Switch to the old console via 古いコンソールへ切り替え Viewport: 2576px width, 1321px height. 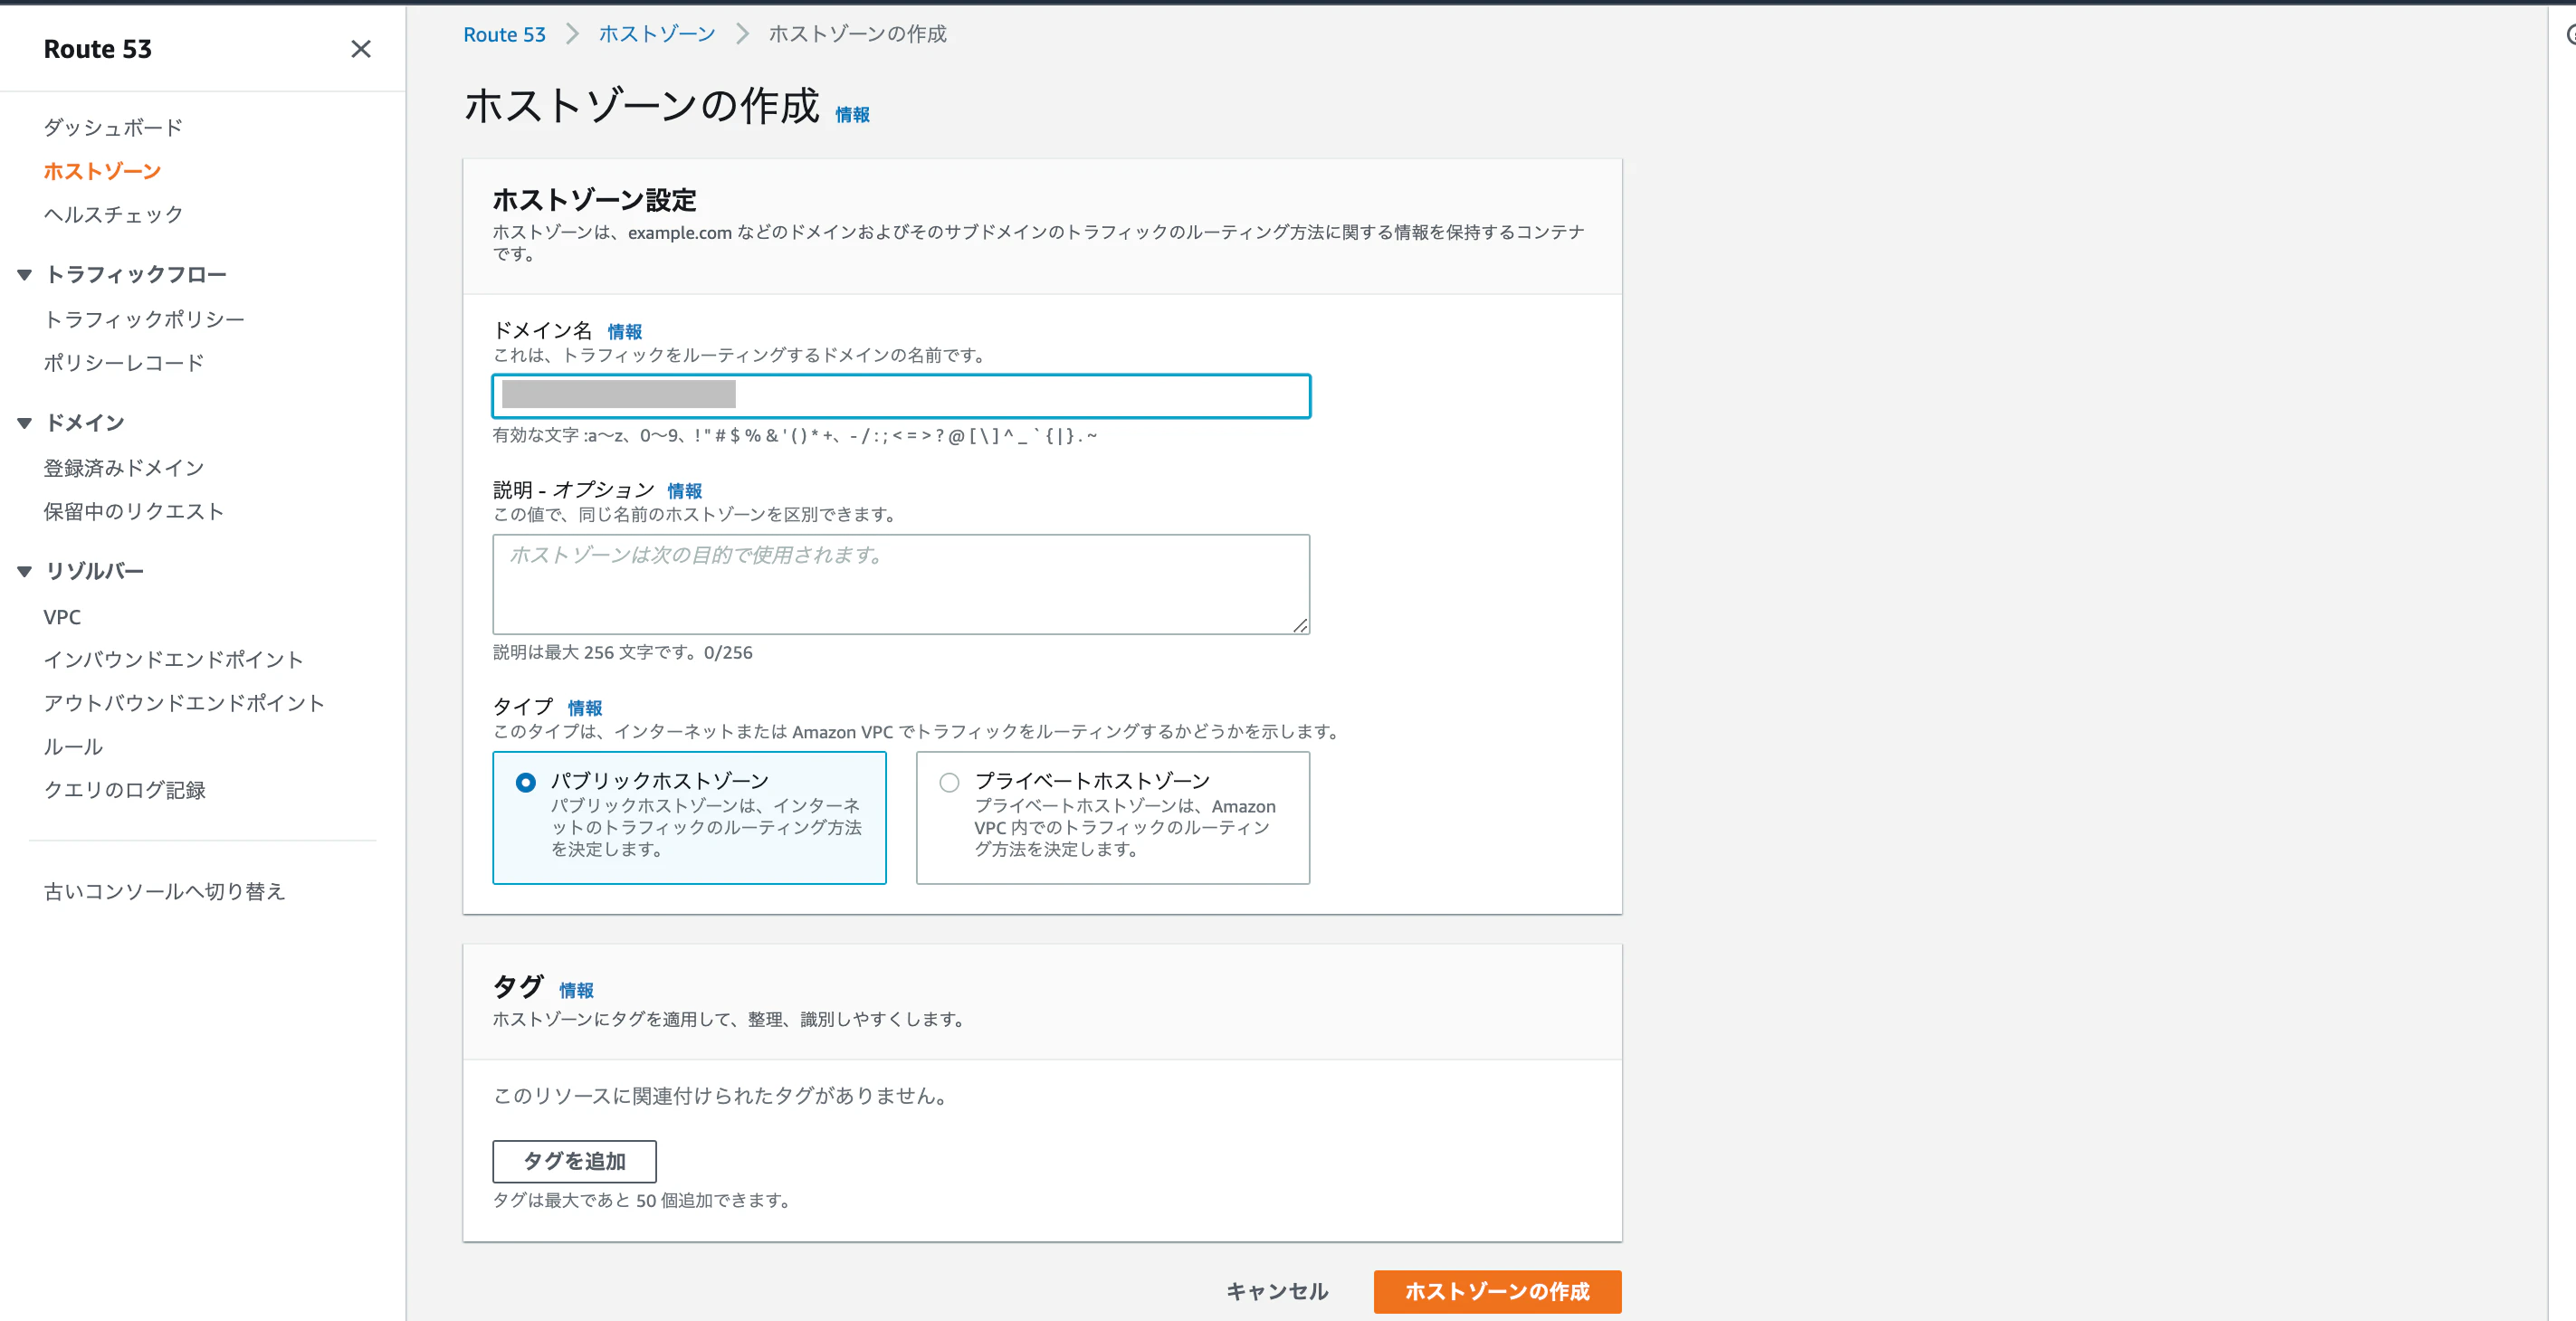pyautogui.click(x=164, y=890)
